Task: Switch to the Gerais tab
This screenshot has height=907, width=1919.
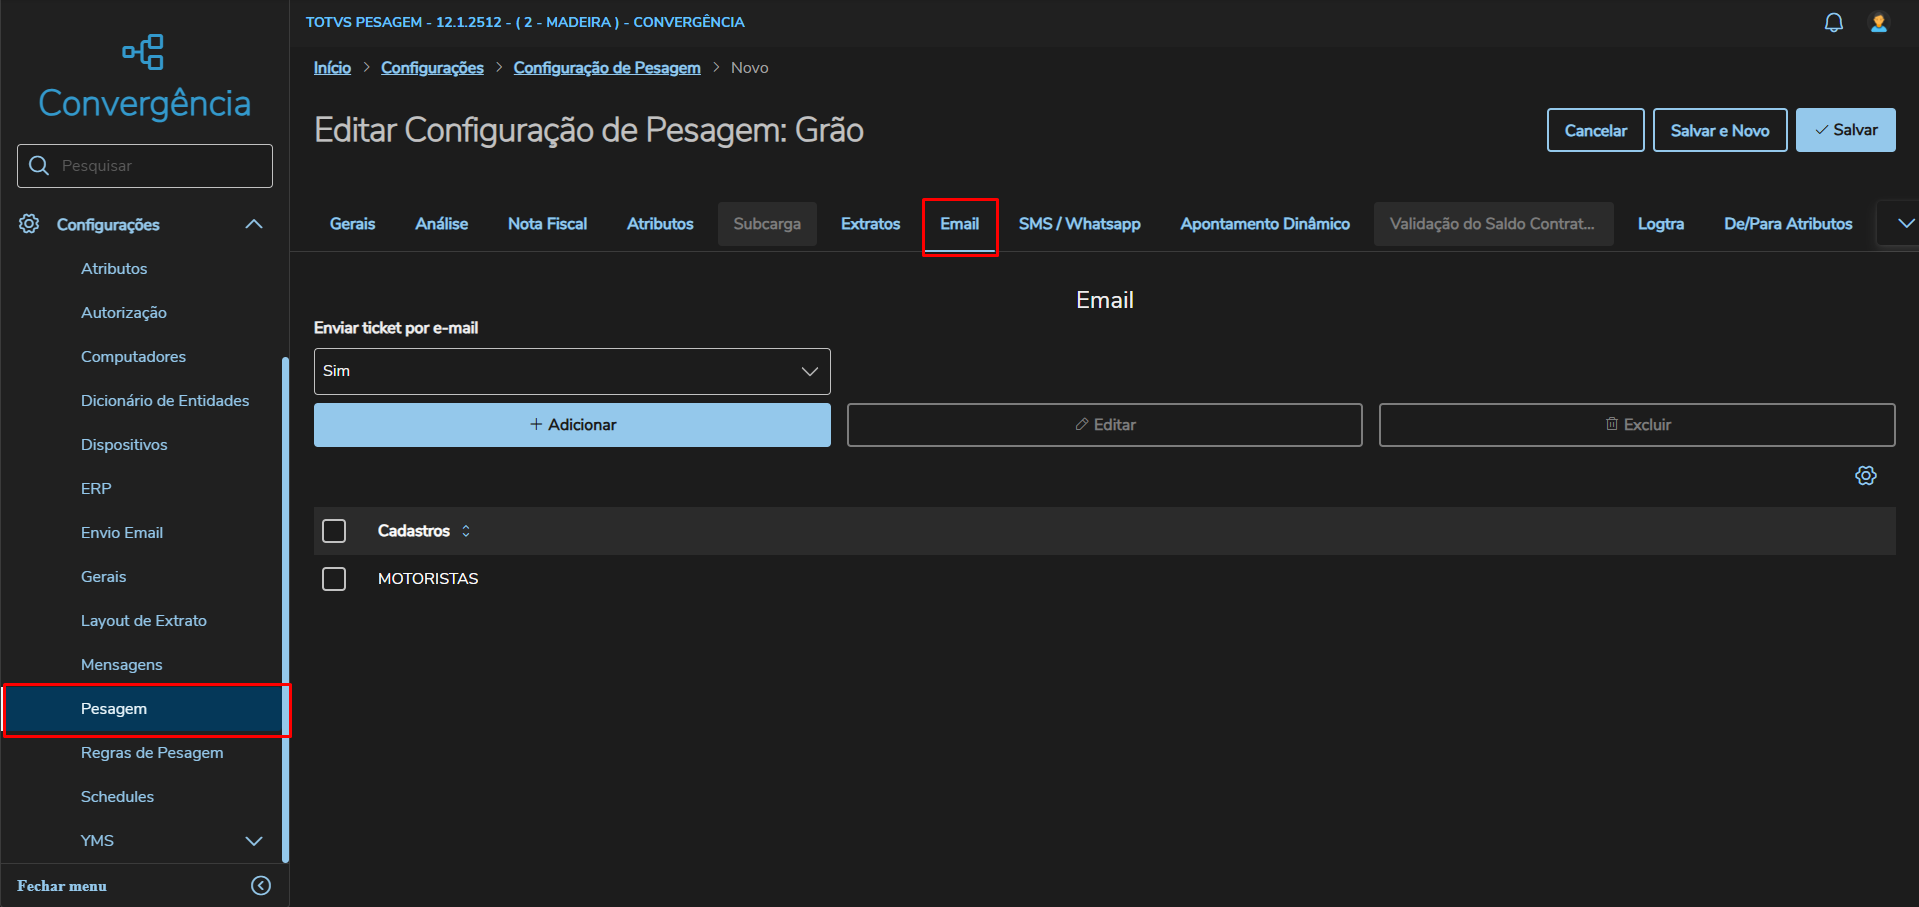Action: 353,224
